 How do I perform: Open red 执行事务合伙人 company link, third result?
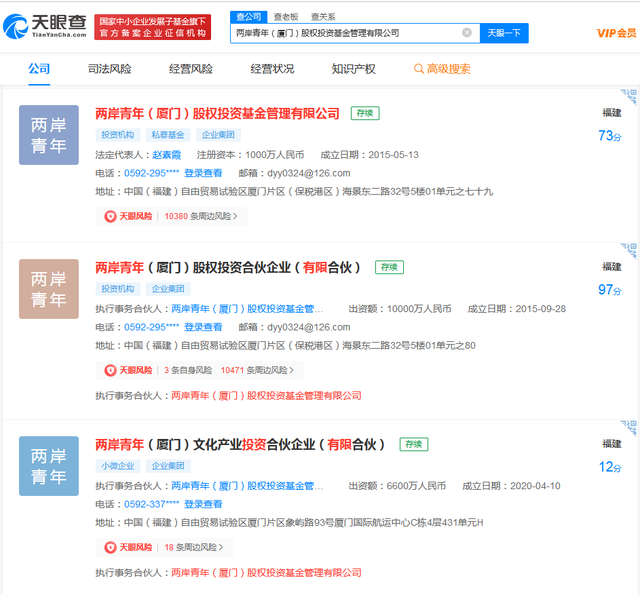266,573
